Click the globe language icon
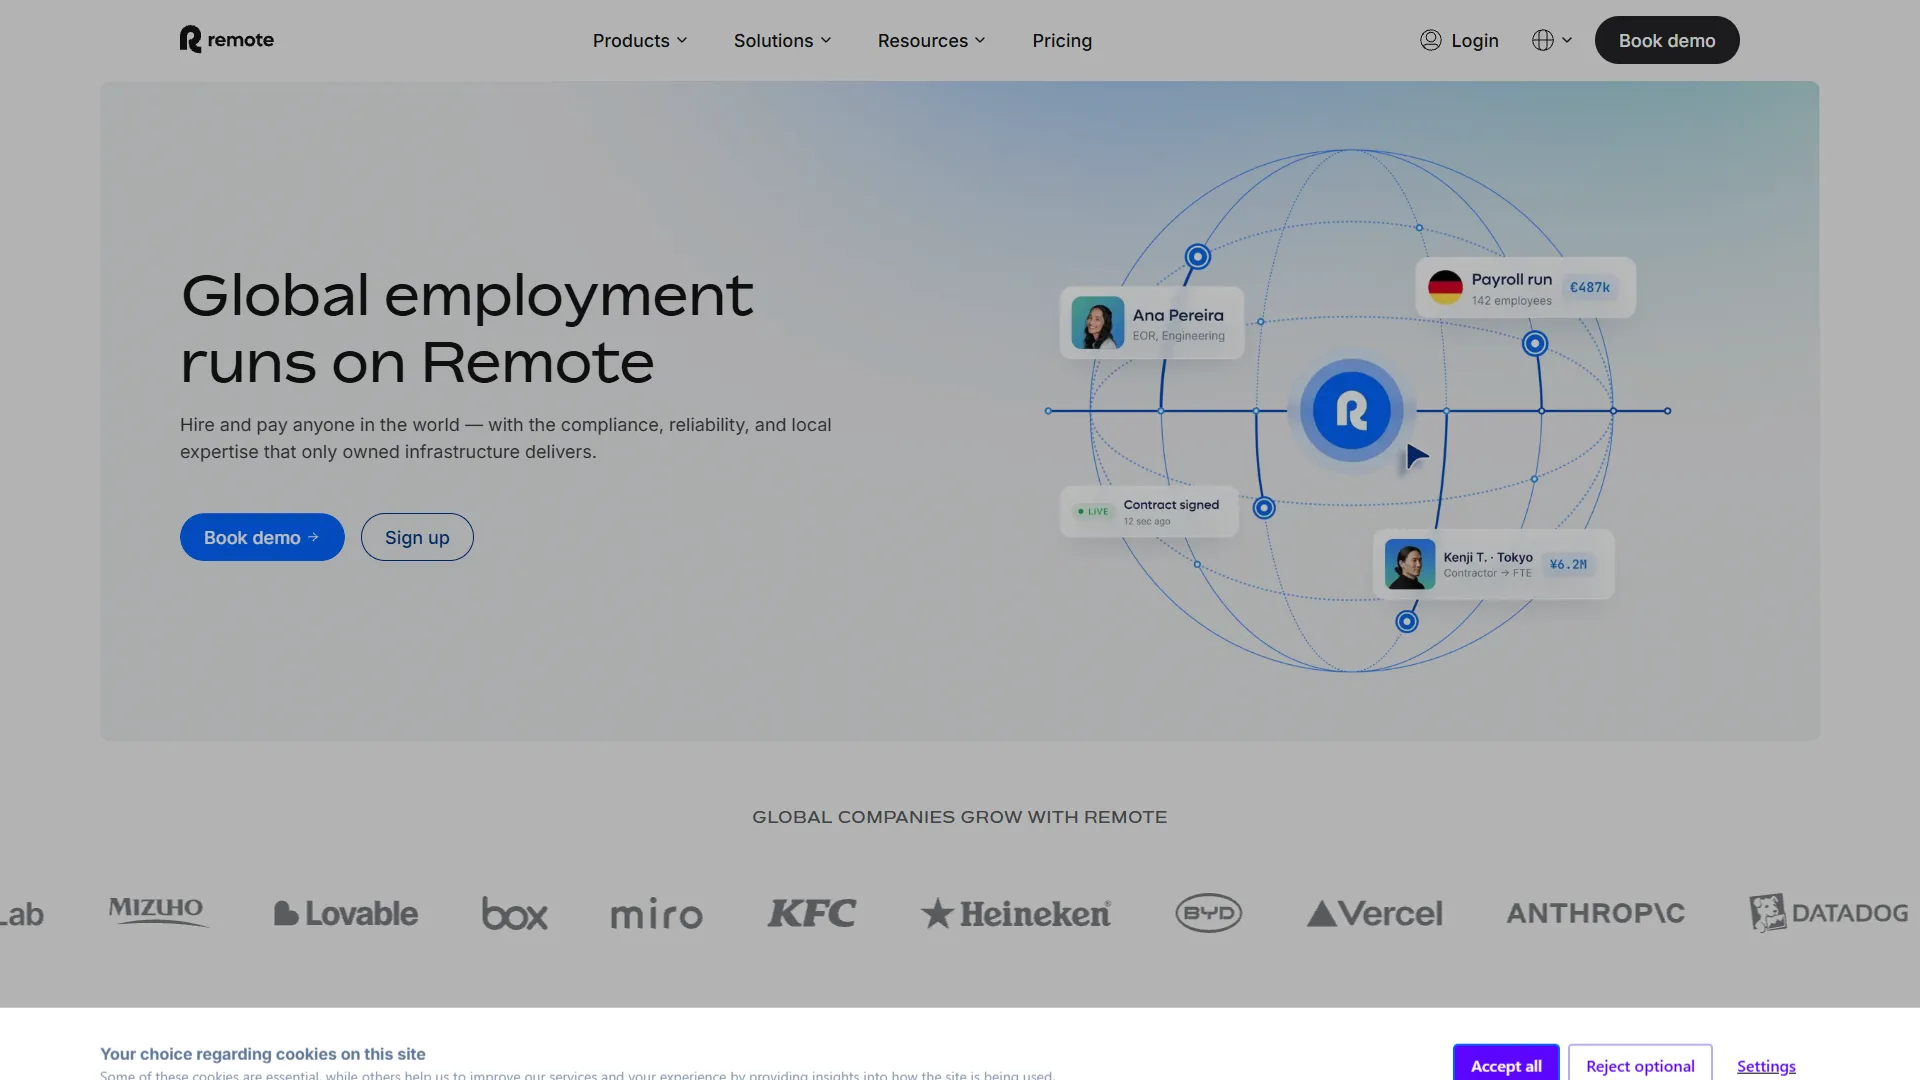This screenshot has width=1920, height=1080. click(1543, 40)
